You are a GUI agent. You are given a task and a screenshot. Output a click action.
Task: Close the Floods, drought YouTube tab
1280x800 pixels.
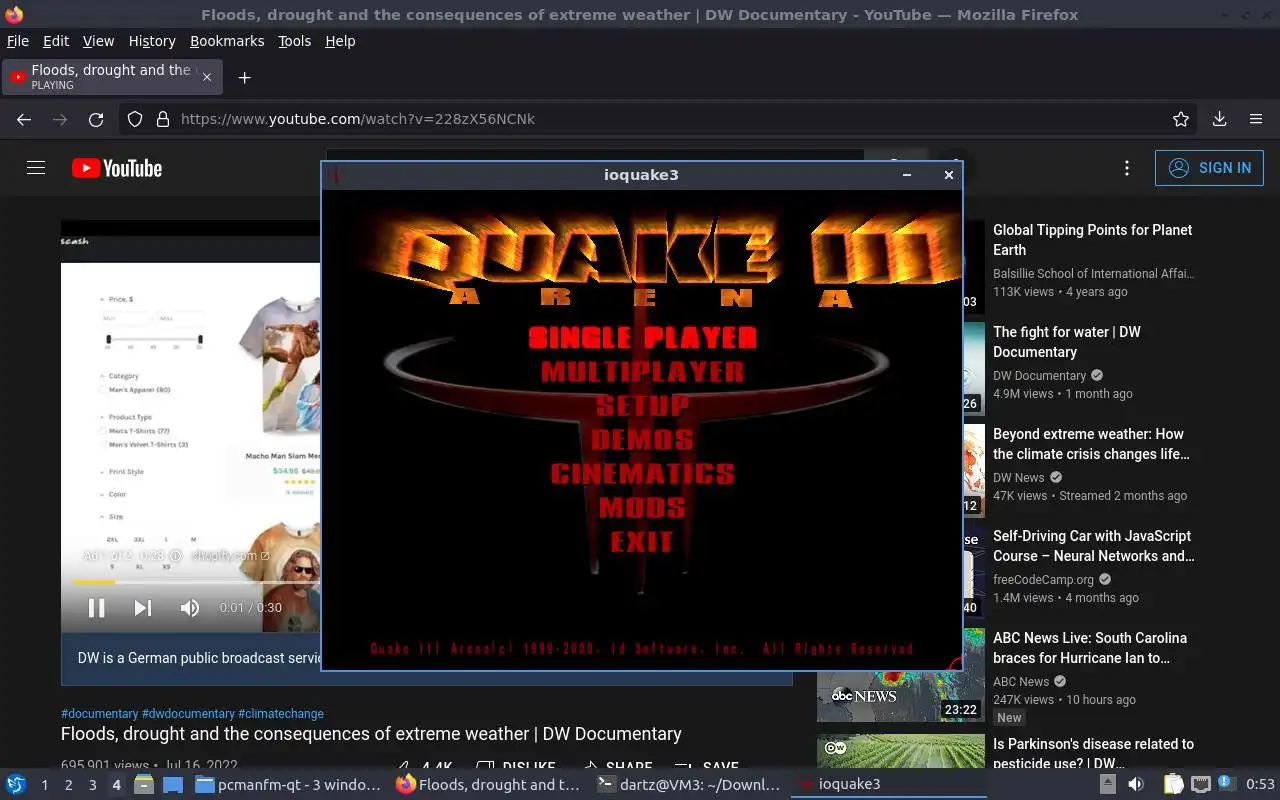point(207,77)
